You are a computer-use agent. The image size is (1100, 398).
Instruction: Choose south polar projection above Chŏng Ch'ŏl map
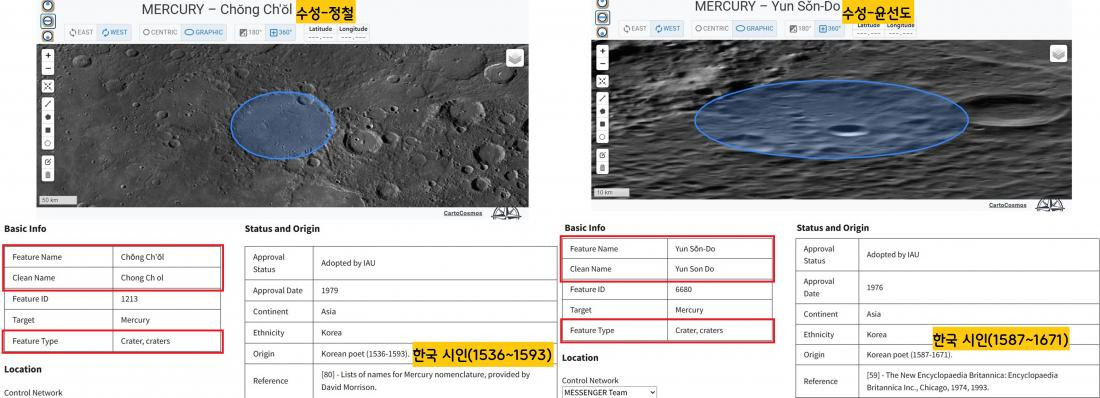48,36
